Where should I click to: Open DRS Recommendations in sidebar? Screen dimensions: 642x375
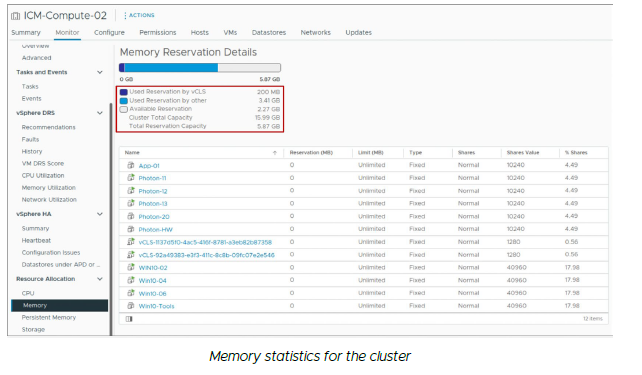pos(48,127)
